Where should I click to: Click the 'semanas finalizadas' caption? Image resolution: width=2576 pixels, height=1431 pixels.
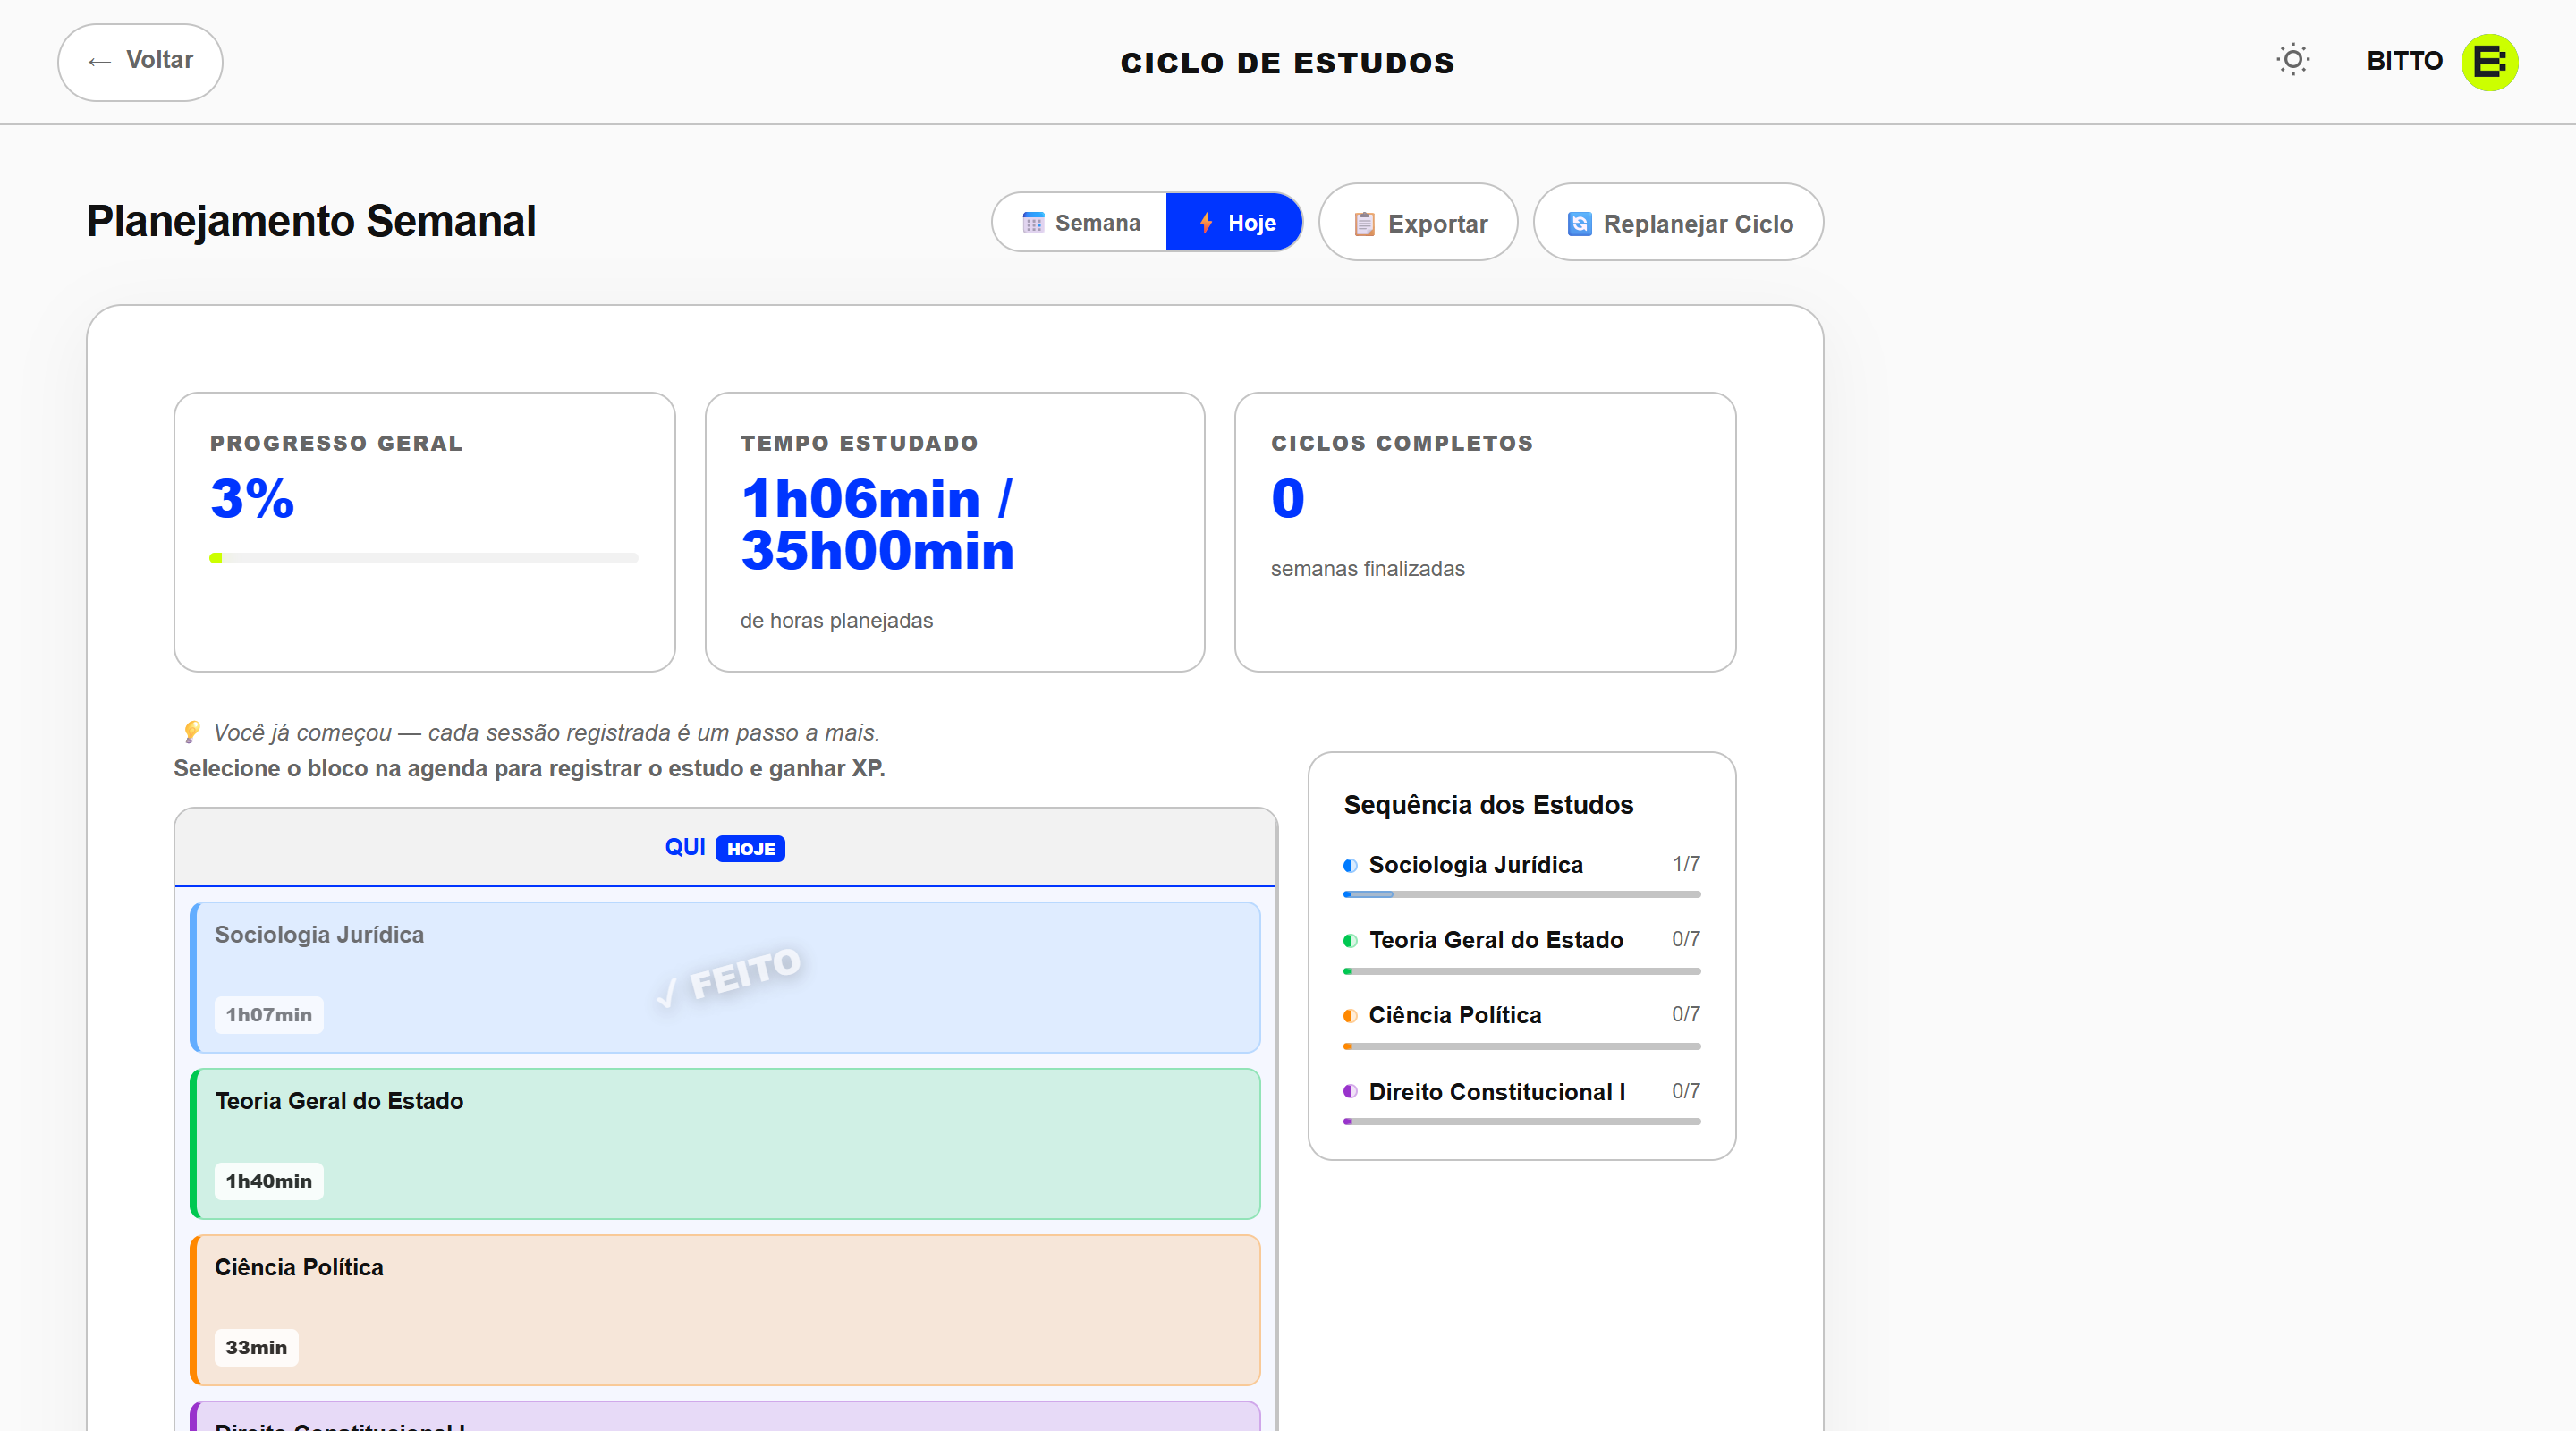tap(1368, 568)
